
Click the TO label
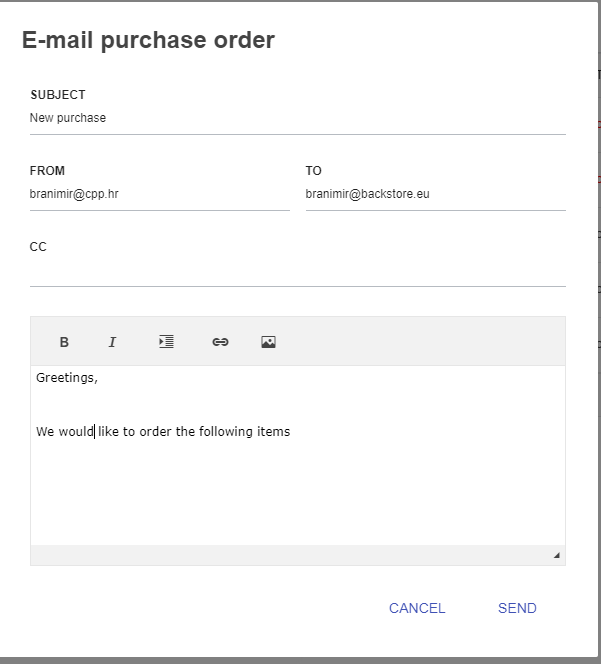pos(313,171)
